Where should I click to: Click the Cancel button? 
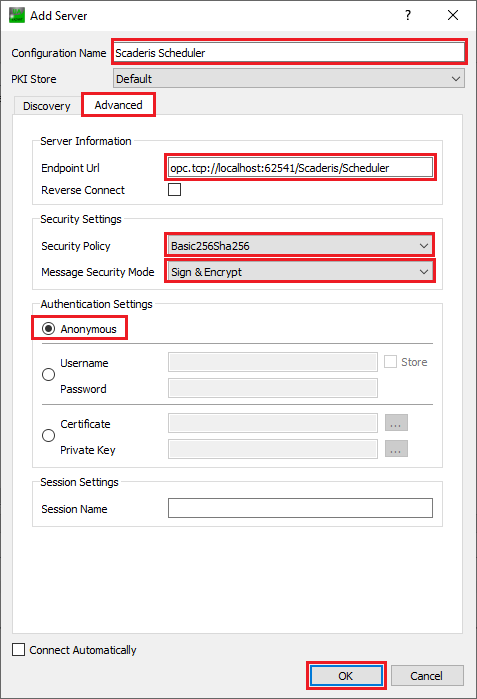[427, 676]
